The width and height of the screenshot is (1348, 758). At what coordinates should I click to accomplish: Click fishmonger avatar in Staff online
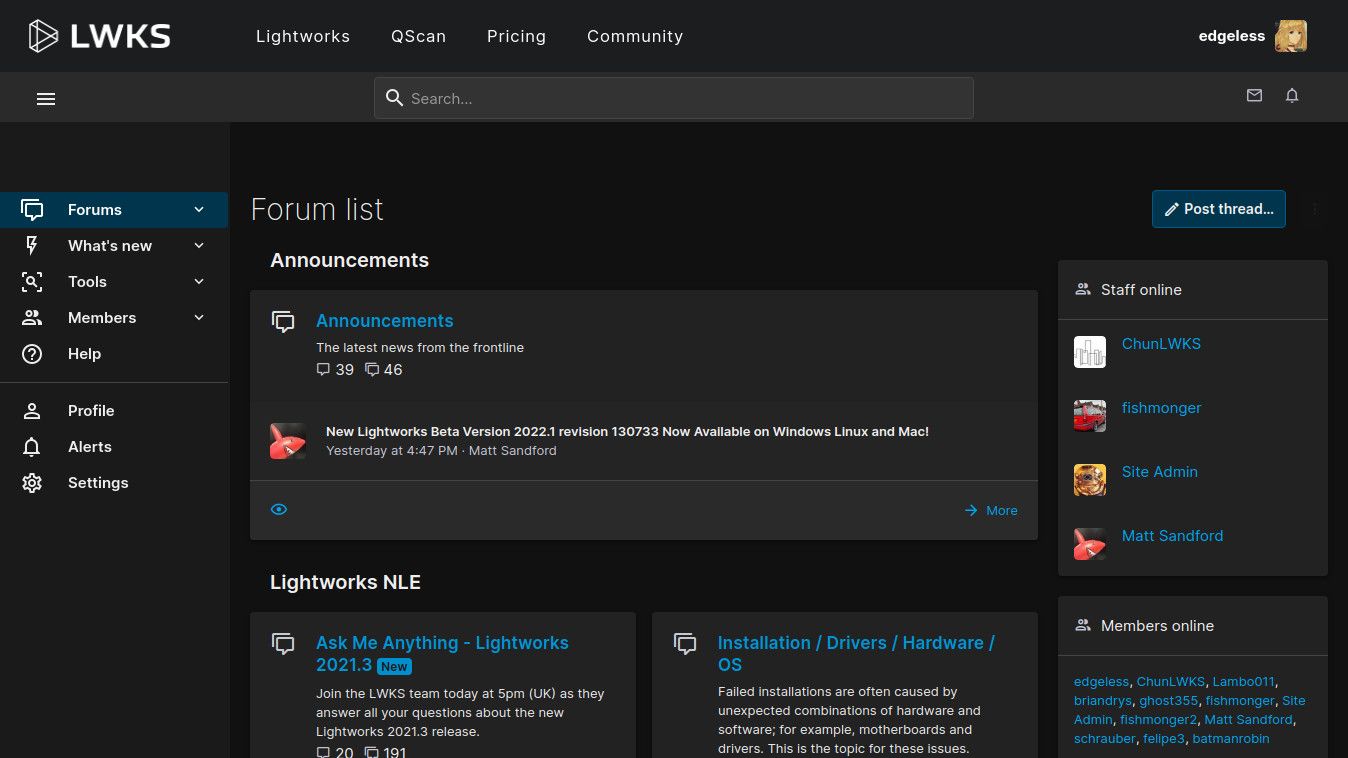pyautogui.click(x=1090, y=416)
